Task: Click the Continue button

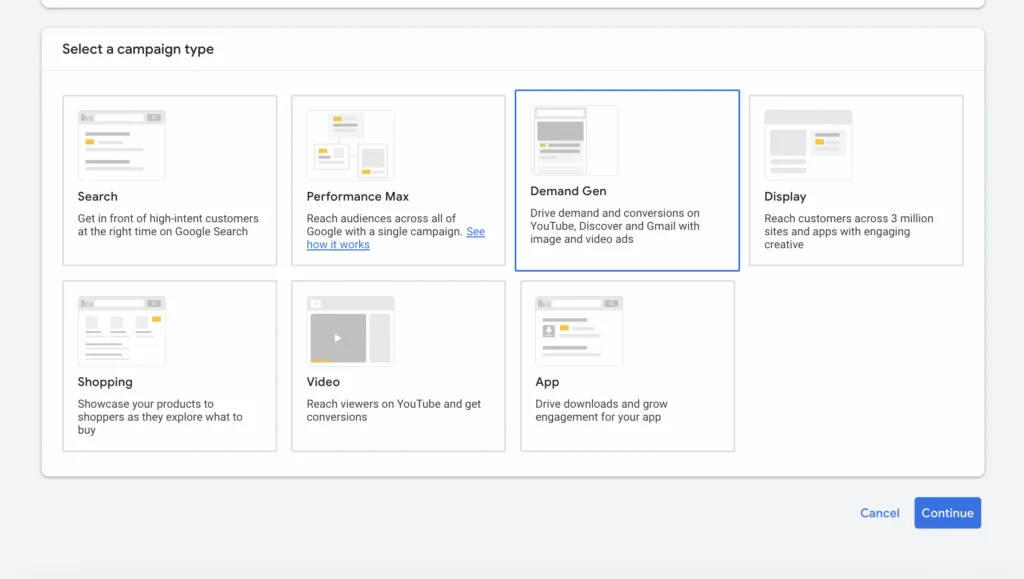Action: click(x=948, y=513)
